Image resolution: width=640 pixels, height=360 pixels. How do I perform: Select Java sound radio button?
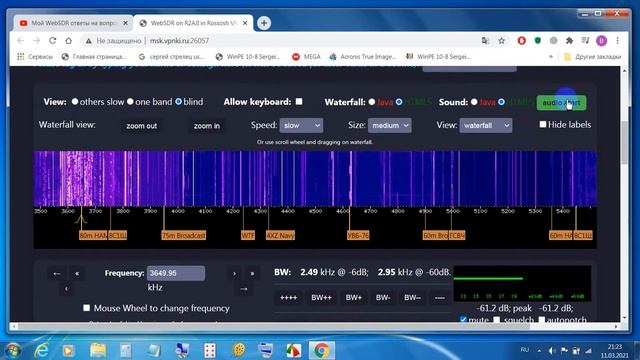coord(474,102)
